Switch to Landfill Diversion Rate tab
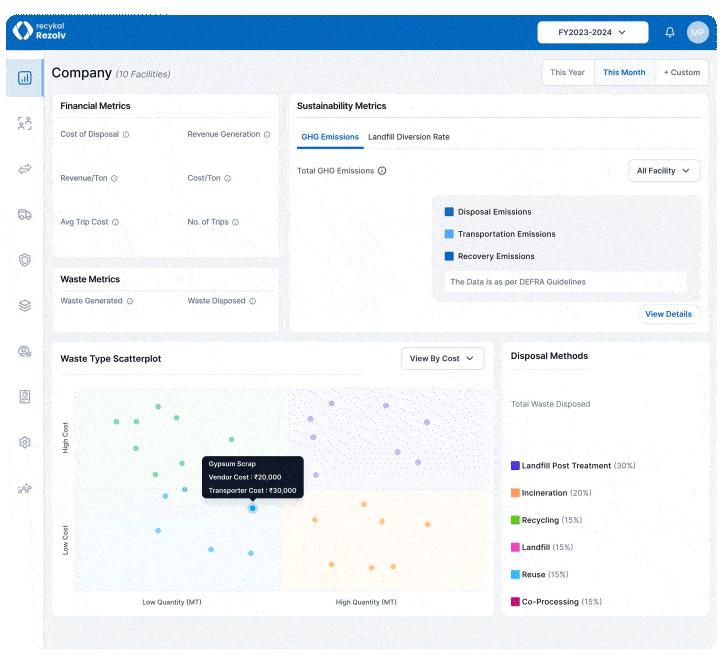 tap(408, 137)
